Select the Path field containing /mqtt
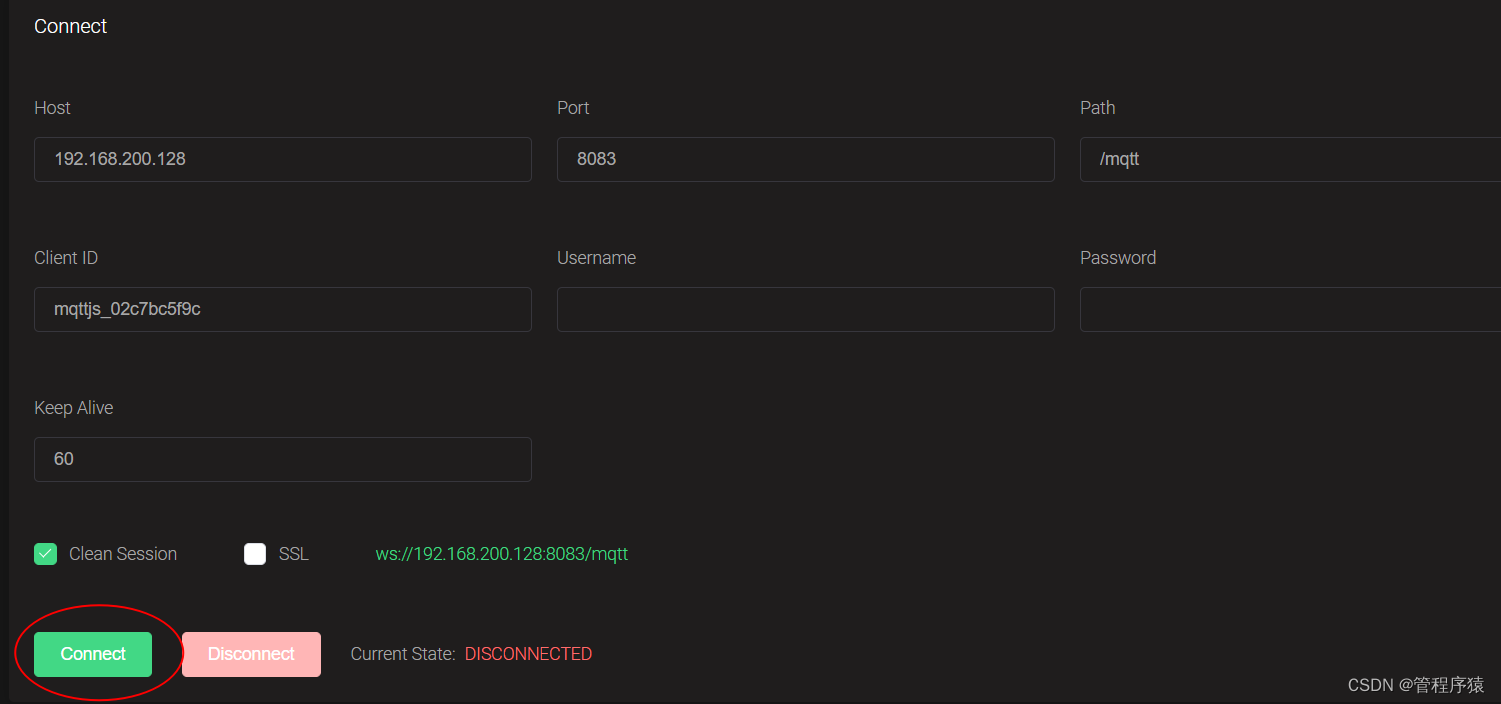The image size is (1501, 704). [x=1290, y=159]
